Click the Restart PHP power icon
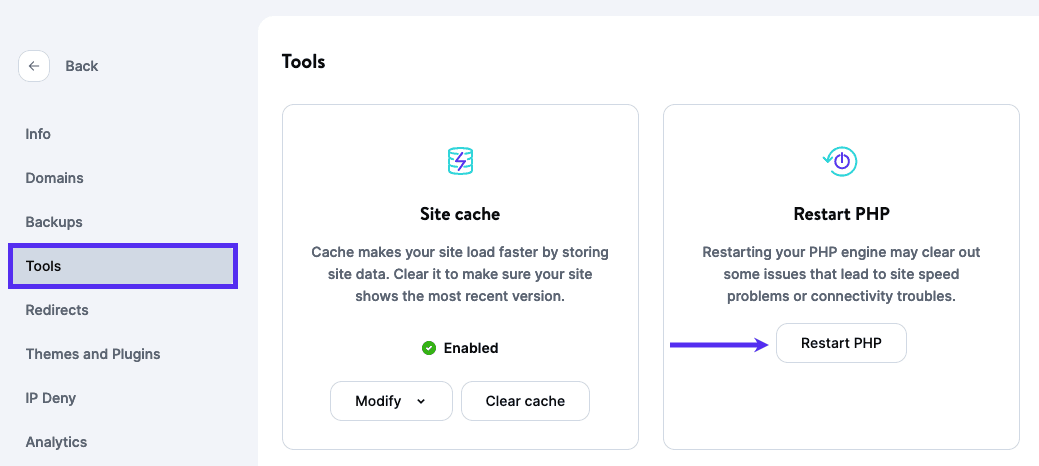This screenshot has width=1039, height=466. (x=841, y=160)
